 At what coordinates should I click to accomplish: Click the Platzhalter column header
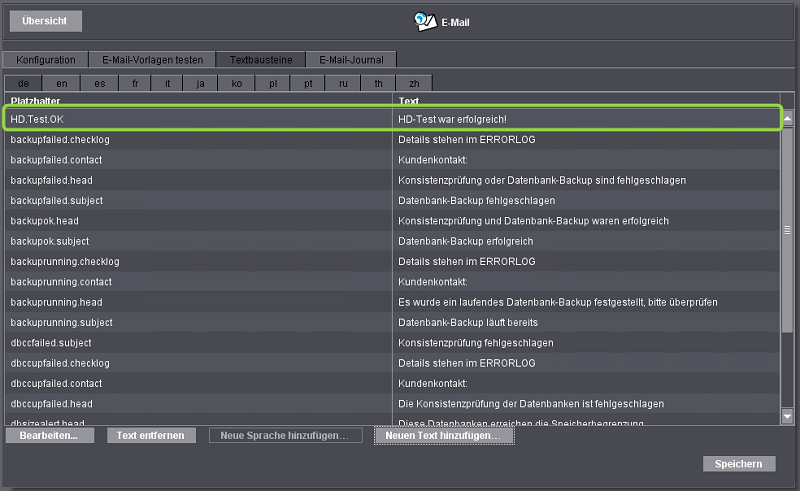[x=200, y=101]
